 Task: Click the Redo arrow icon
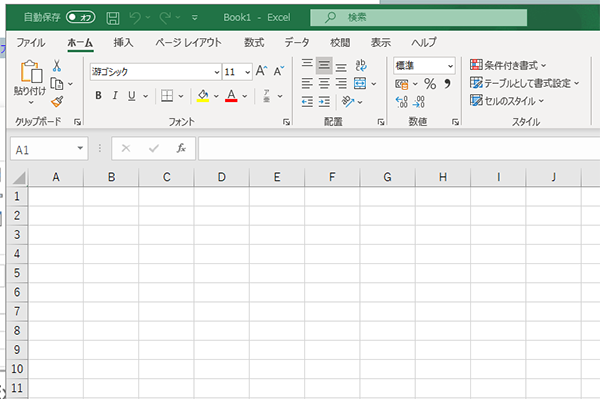[x=165, y=17]
